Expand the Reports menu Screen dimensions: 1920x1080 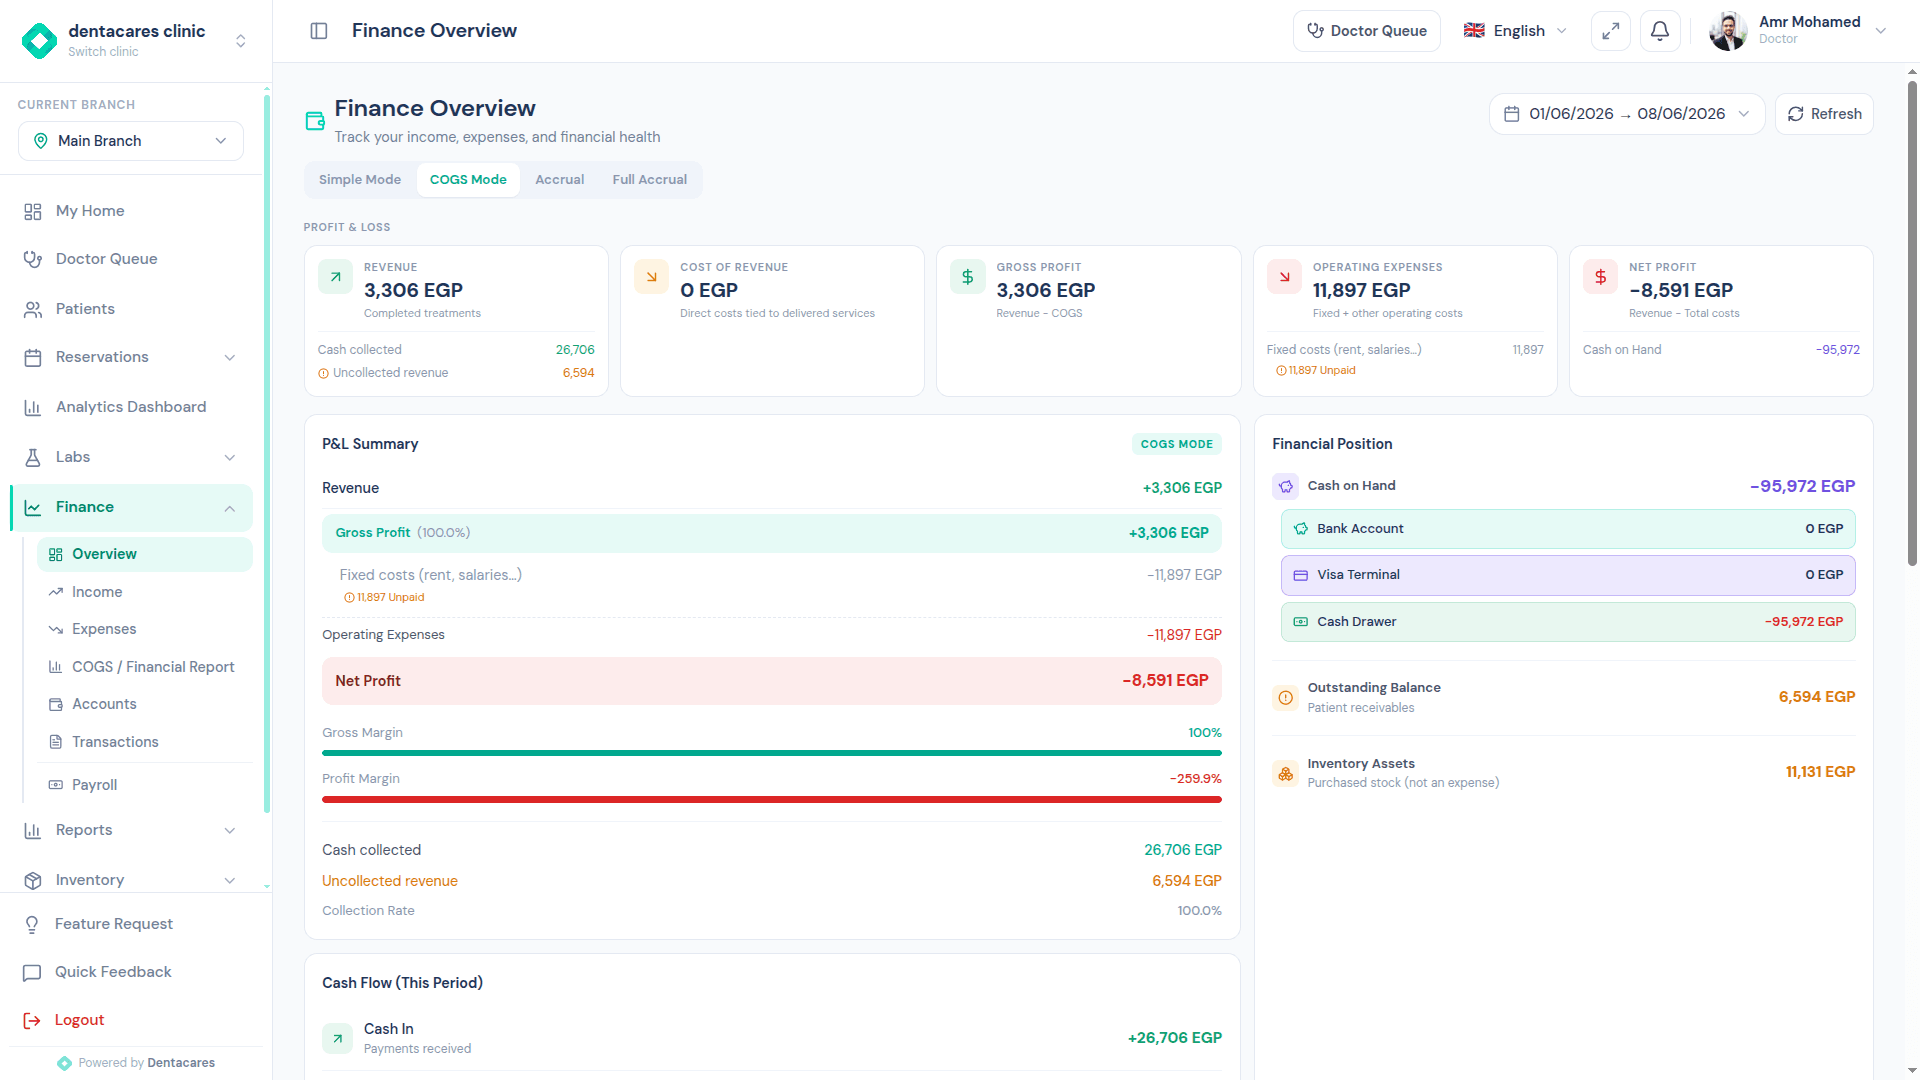[230, 830]
